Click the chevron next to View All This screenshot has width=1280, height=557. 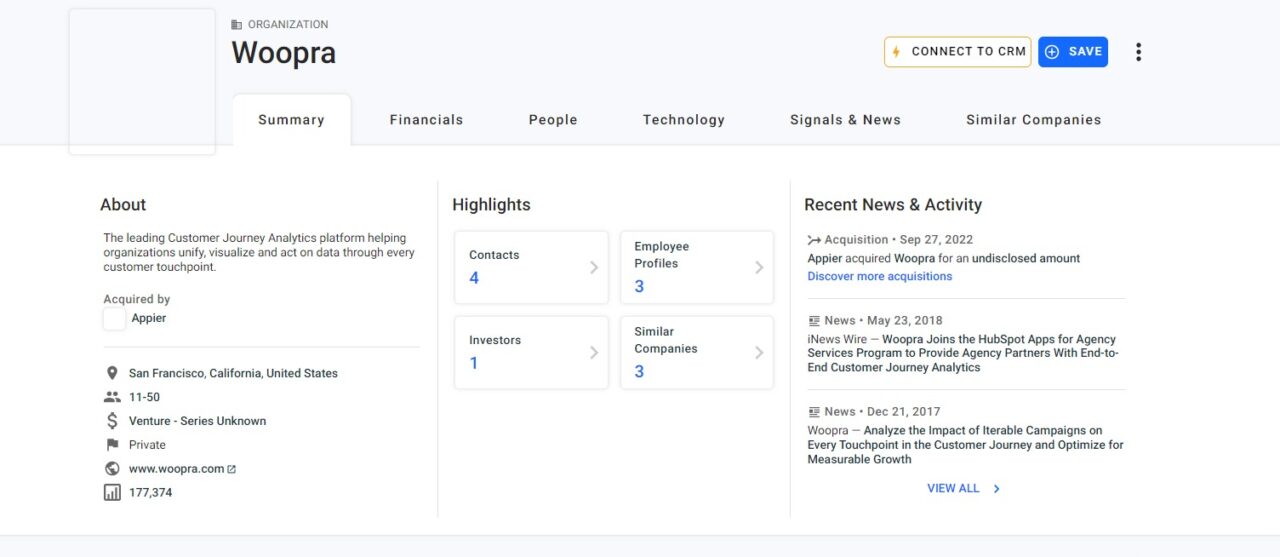(996, 489)
